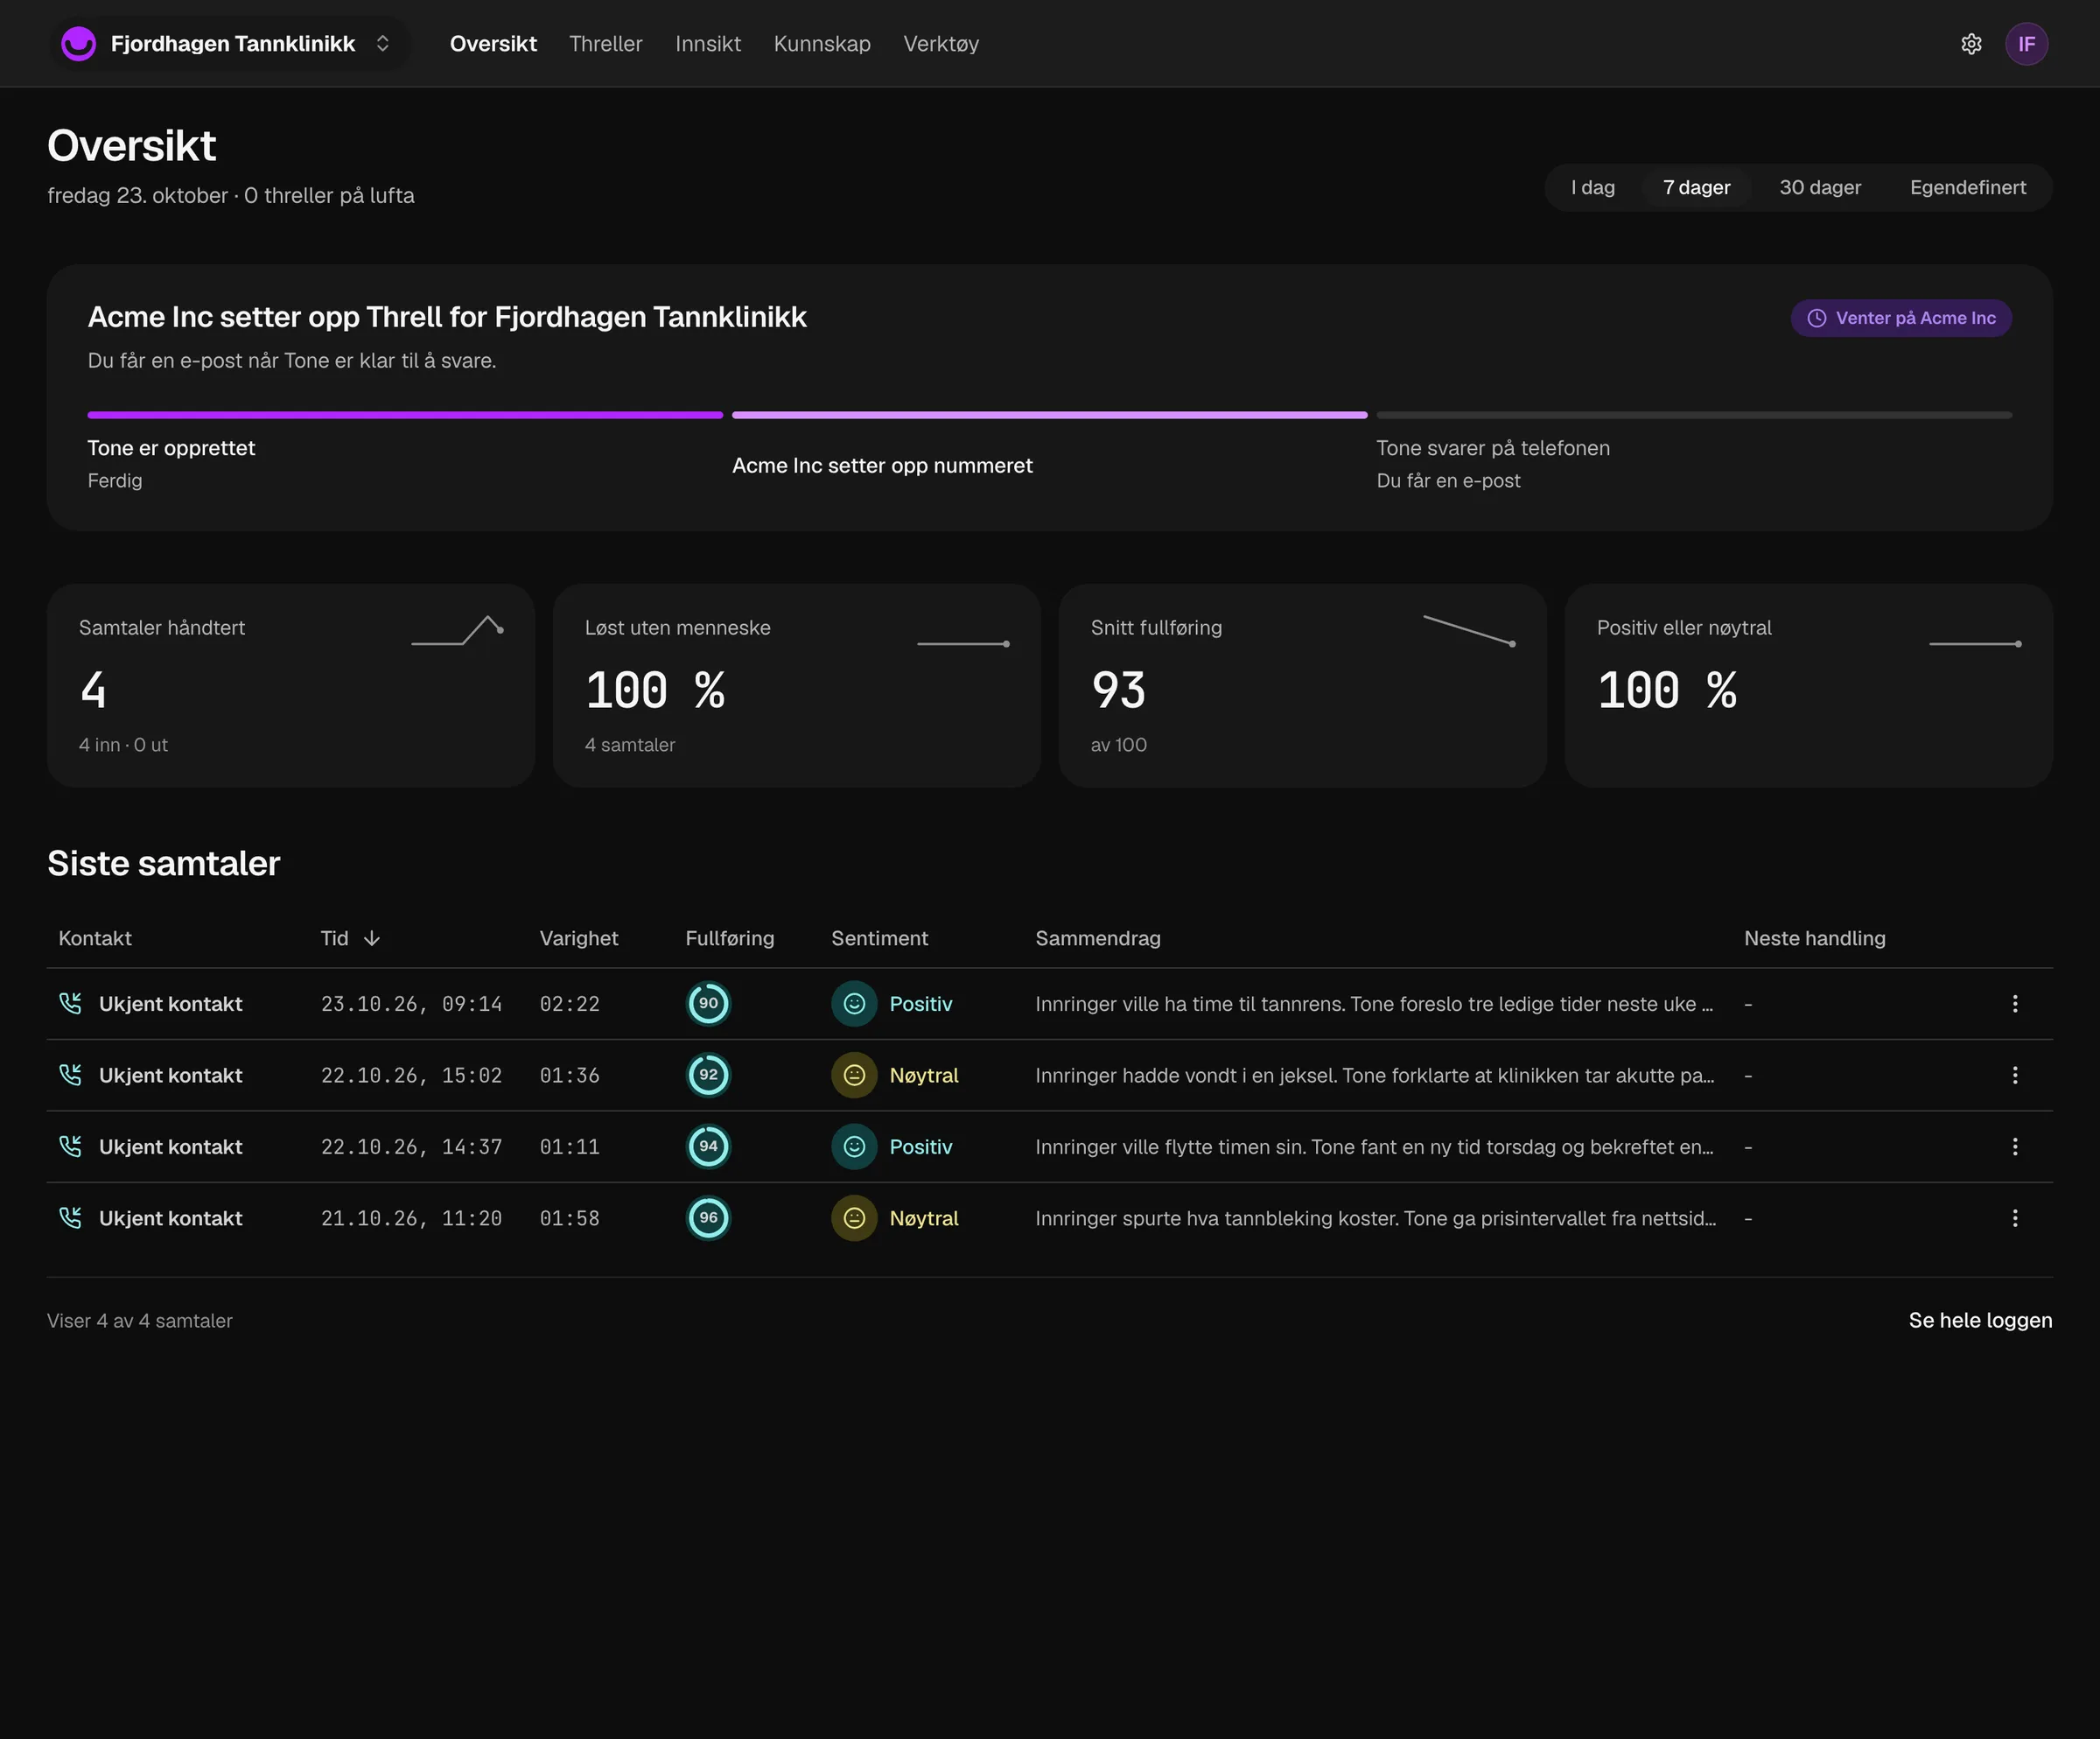Click the completion ring showing 96
The image size is (2100, 1739).
point(708,1218)
